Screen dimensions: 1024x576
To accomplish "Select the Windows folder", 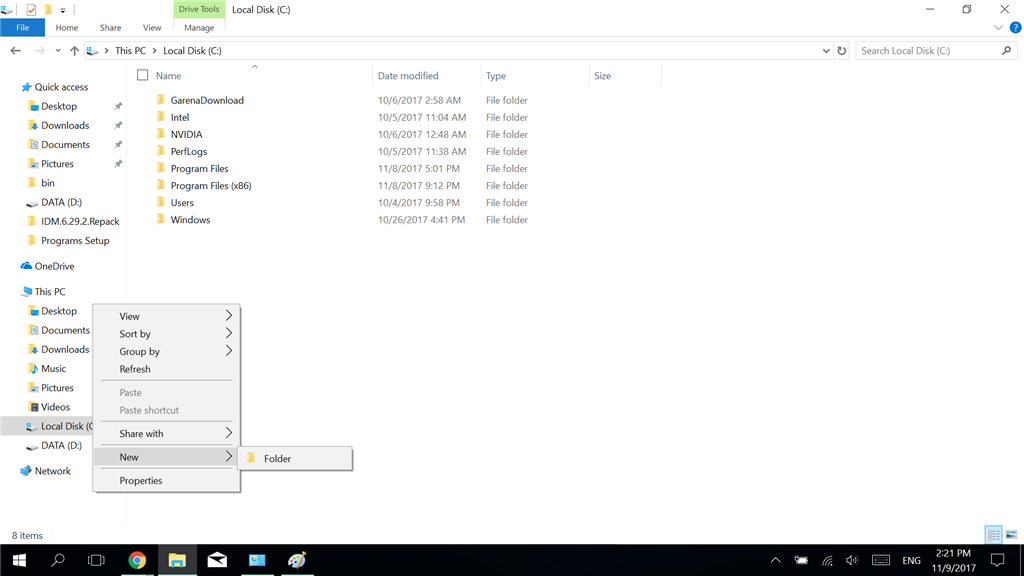I will [190, 219].
